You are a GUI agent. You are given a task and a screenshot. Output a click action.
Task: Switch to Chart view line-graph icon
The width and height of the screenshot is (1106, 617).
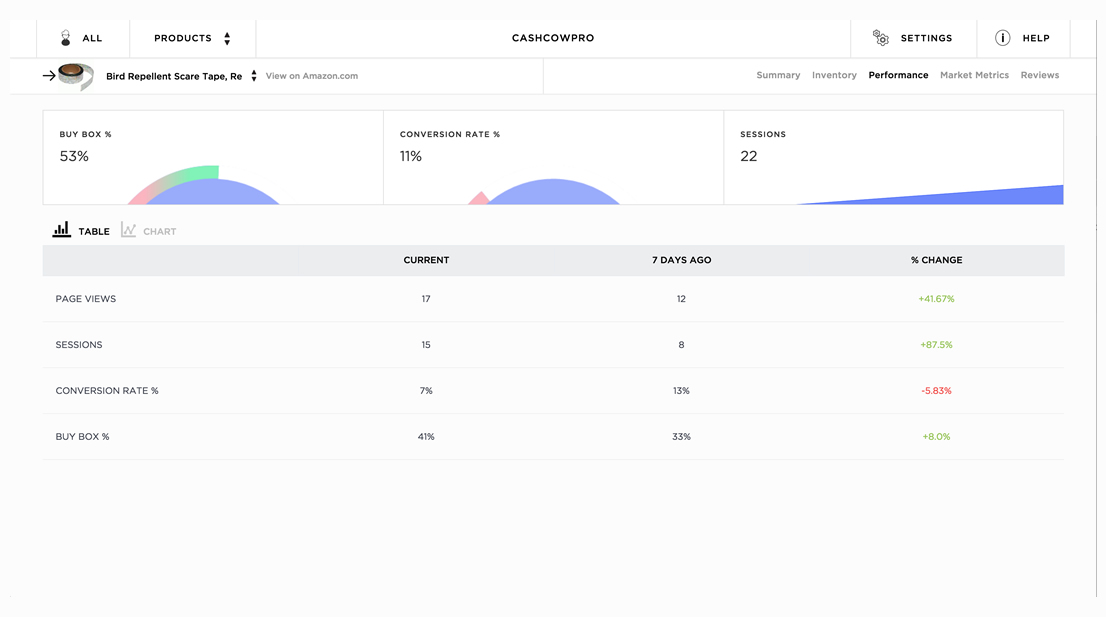[128, 230]
